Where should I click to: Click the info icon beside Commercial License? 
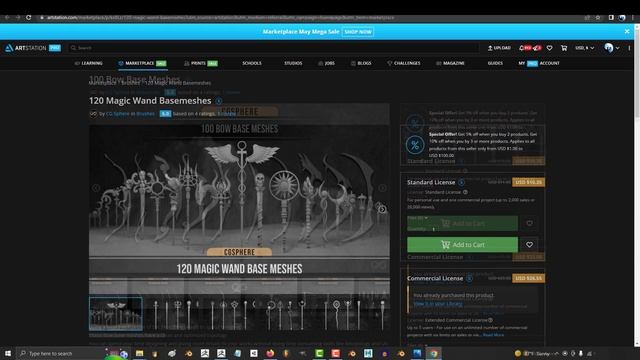(x=469, y=278)
